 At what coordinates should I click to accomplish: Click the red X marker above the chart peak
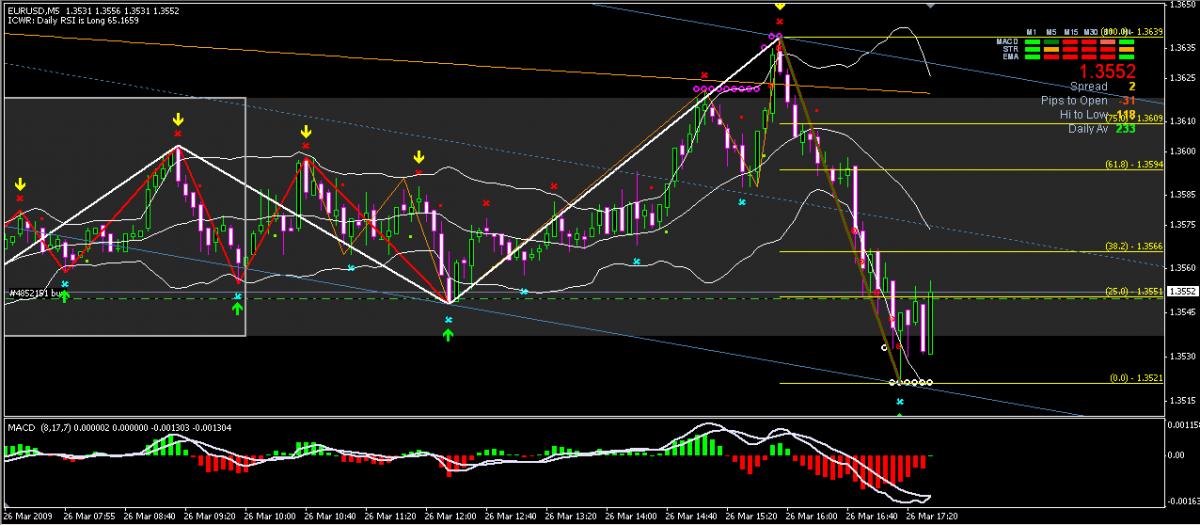coord(780,21)
